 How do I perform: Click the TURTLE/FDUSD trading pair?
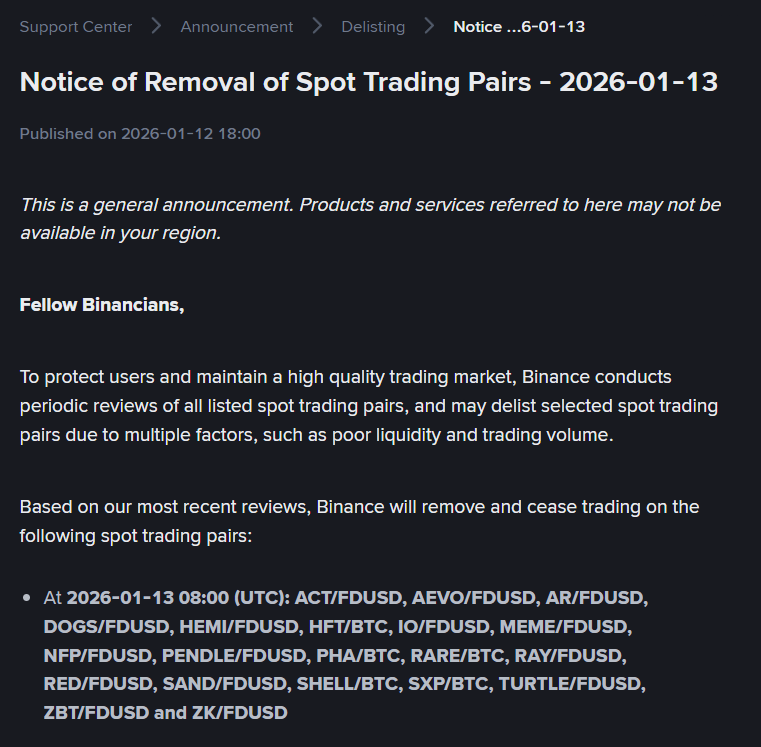pyautogui.click(x=570, y=685)
